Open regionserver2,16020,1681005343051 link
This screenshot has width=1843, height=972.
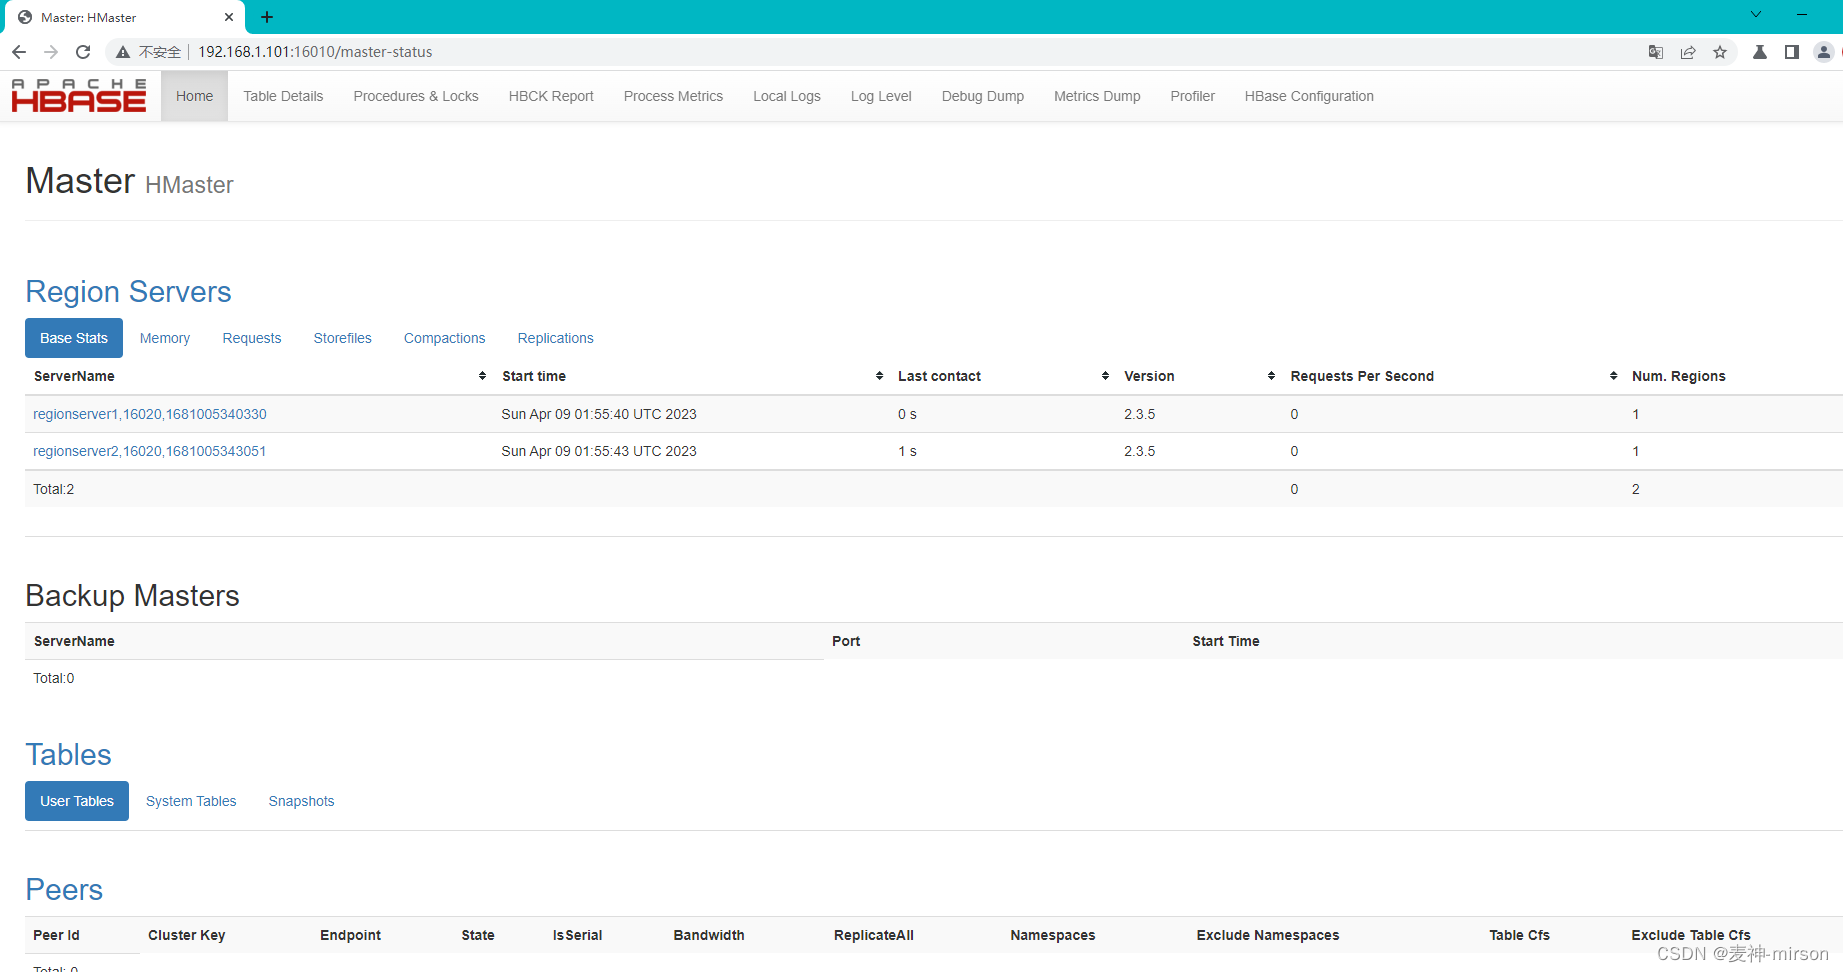point(150,451)
